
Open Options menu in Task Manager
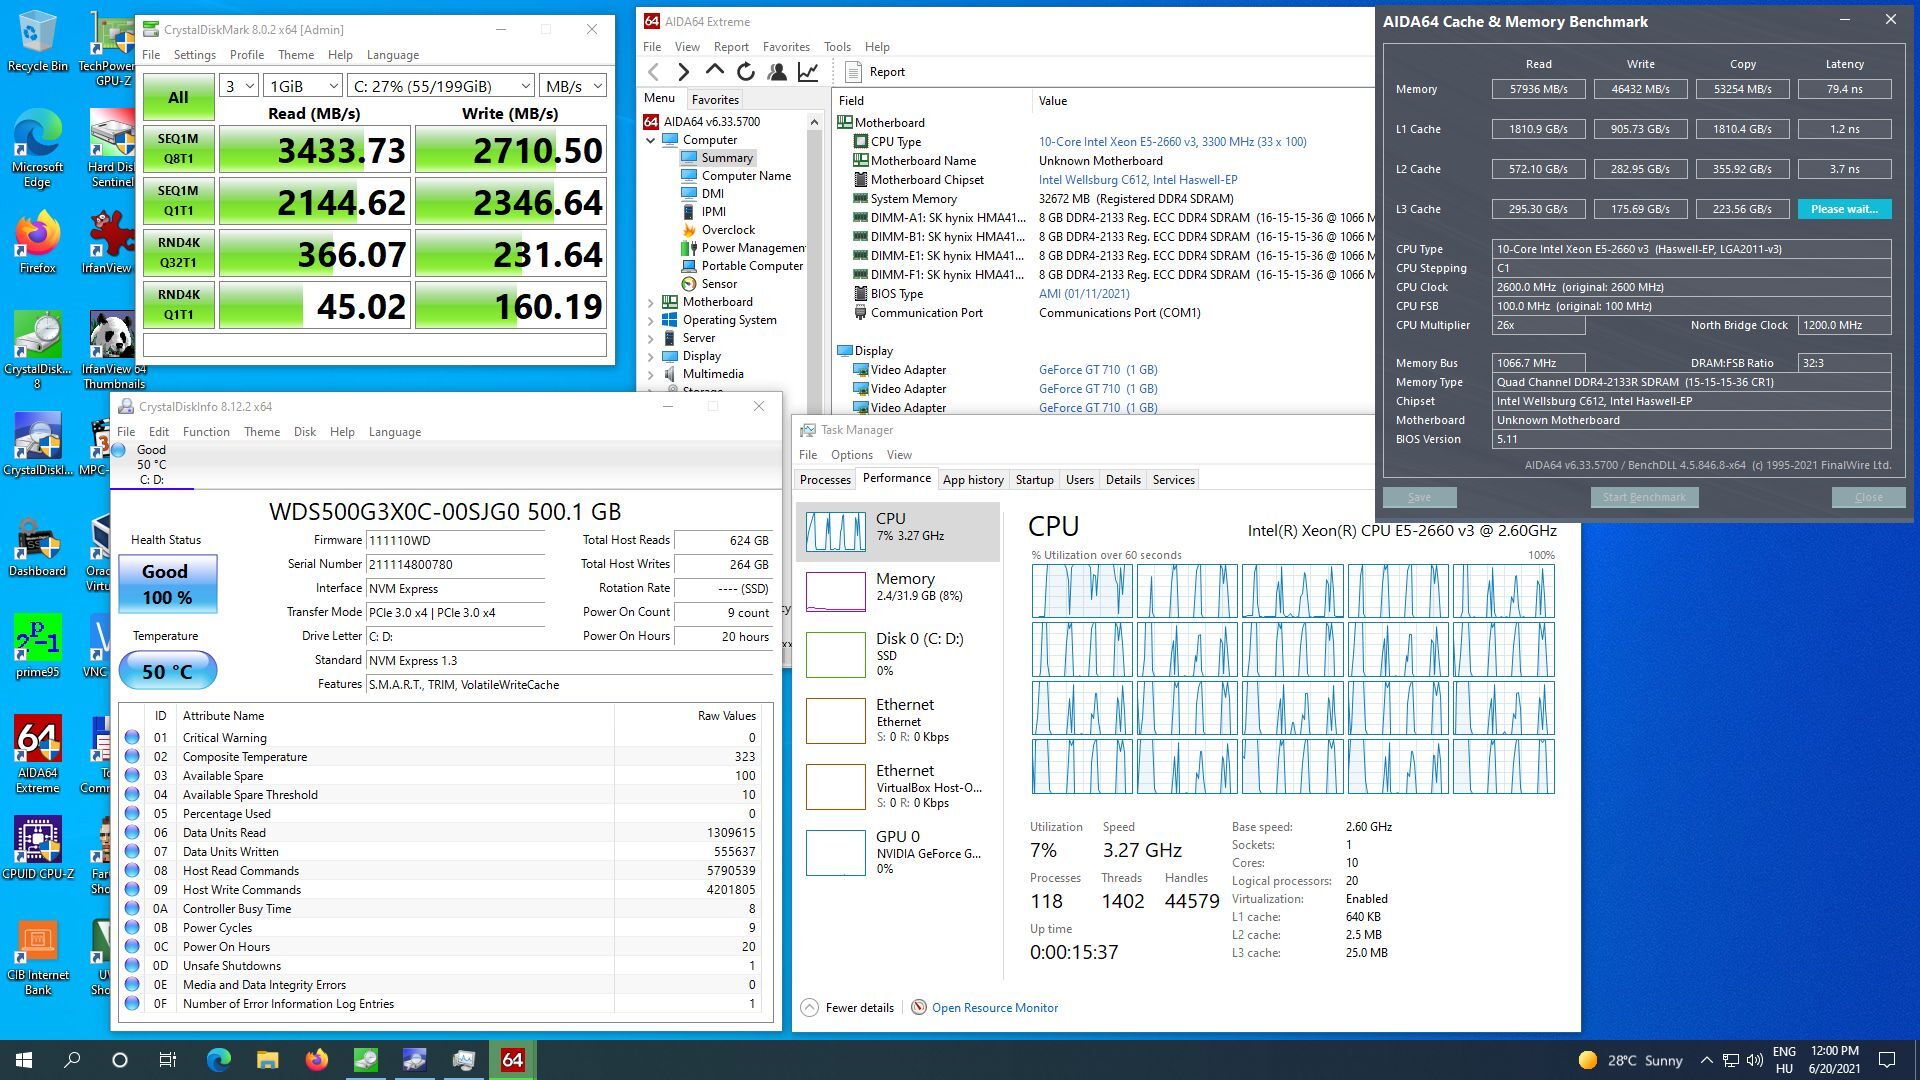(851, 455)
